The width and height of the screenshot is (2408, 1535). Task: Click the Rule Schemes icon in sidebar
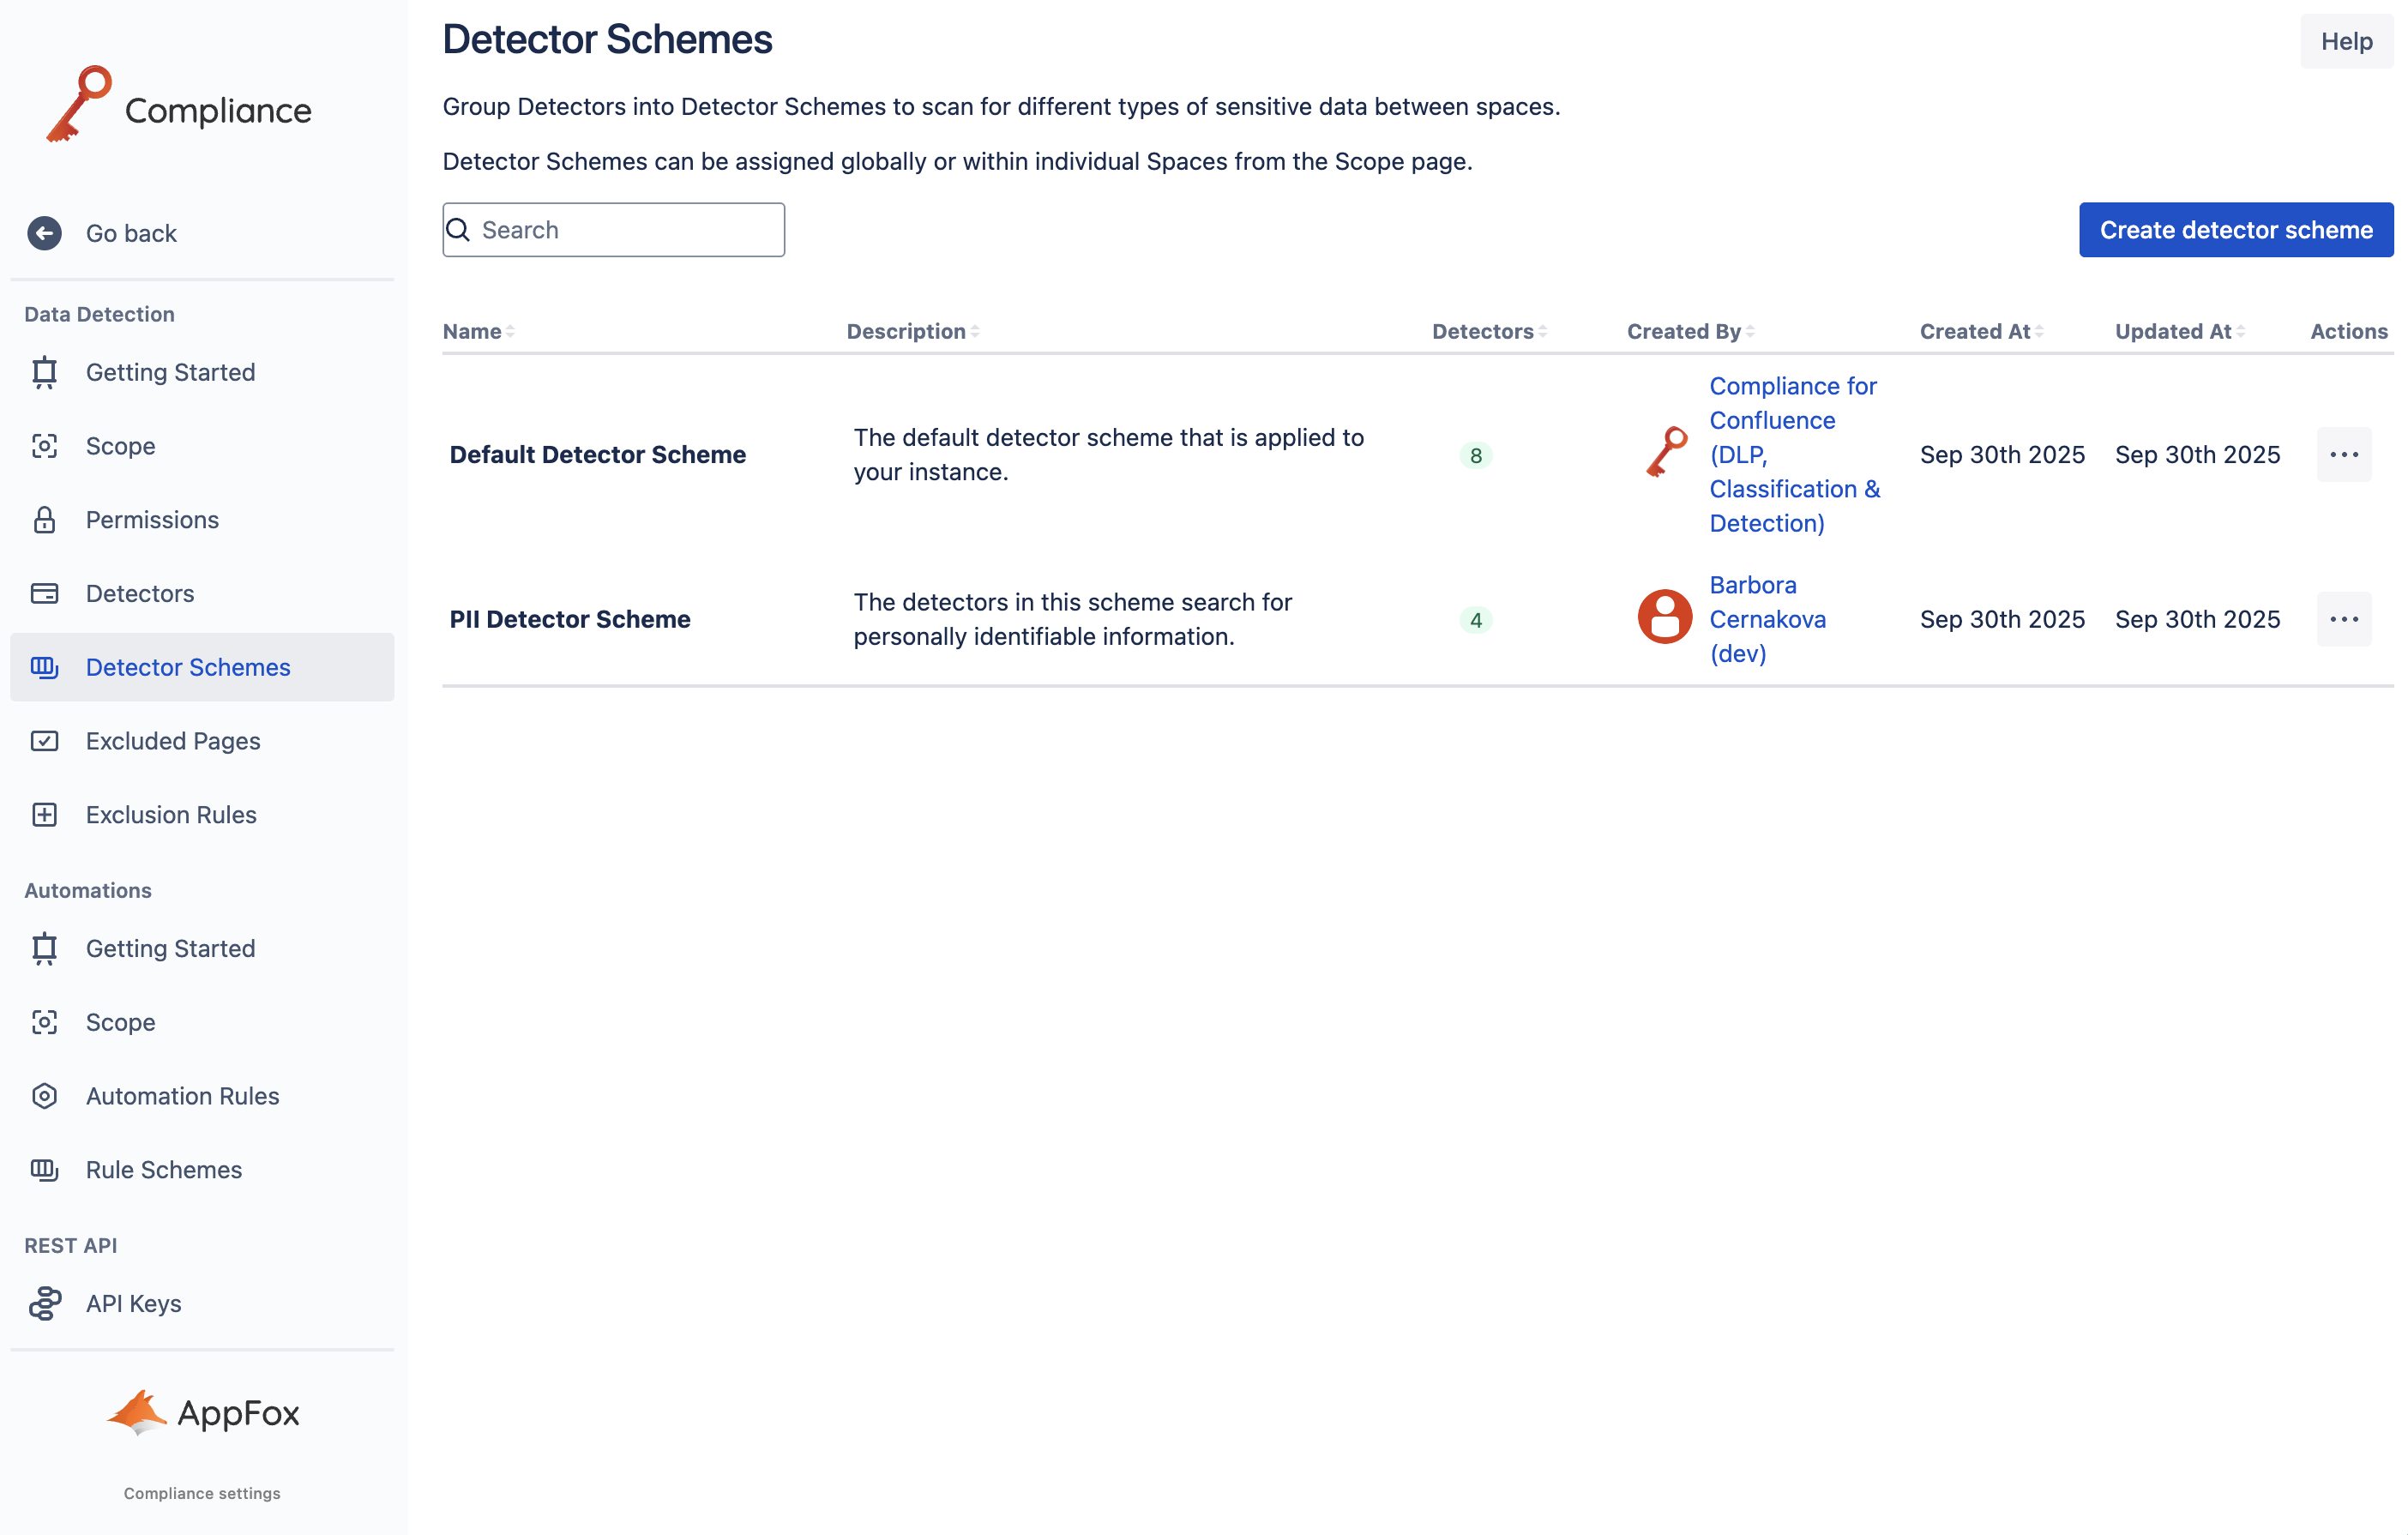(x=44, y=1169)
